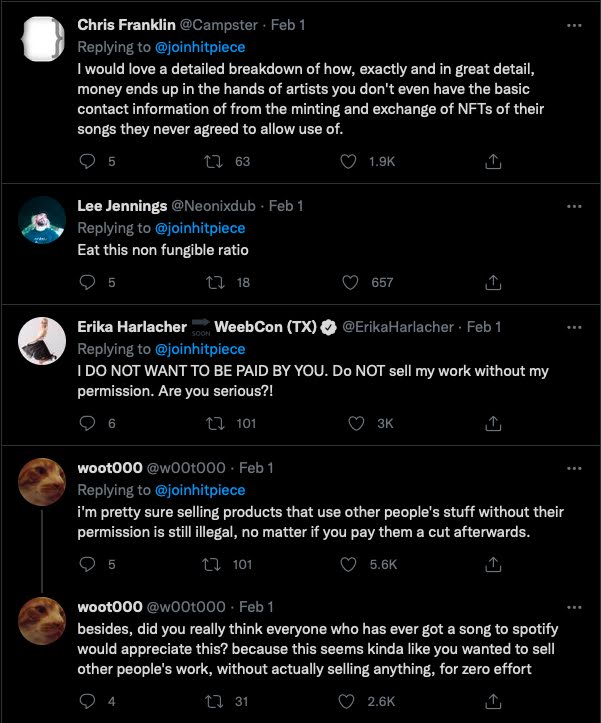
Task: Share Chris Franklin's tweet
Action: 493,161
